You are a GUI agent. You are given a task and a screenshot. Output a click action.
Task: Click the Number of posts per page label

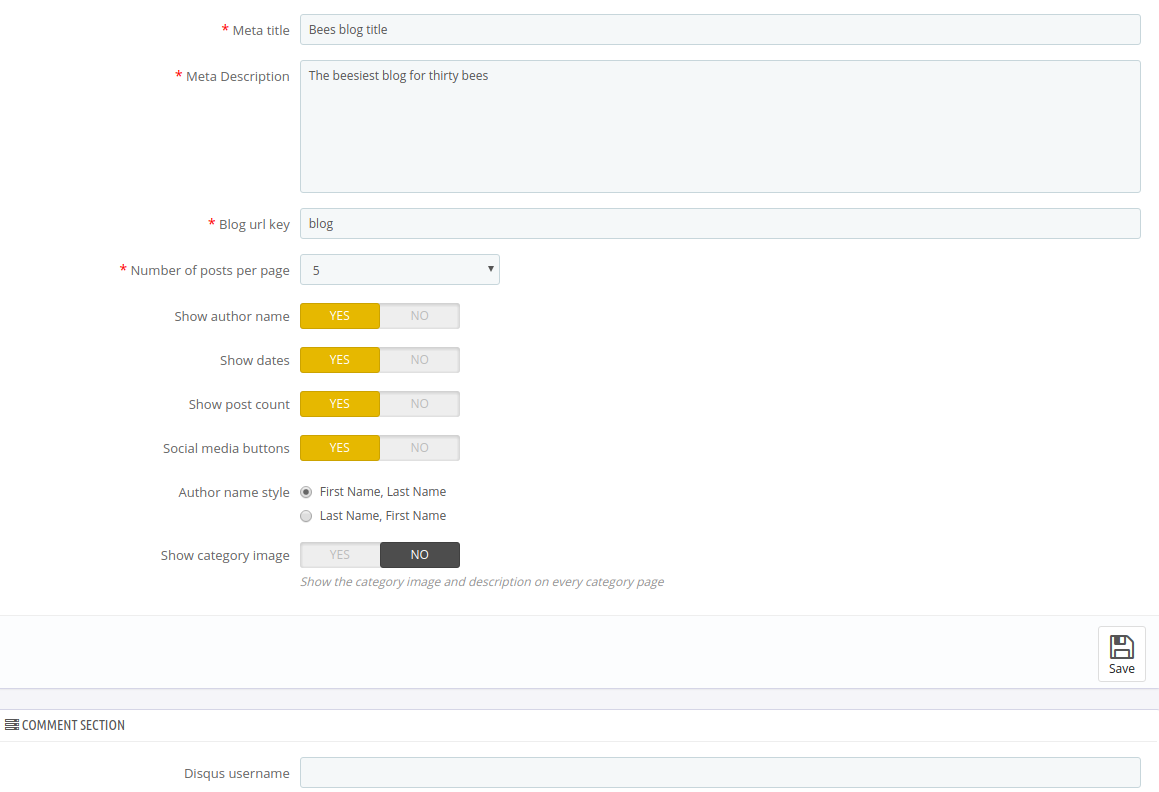tap(210, 271)
